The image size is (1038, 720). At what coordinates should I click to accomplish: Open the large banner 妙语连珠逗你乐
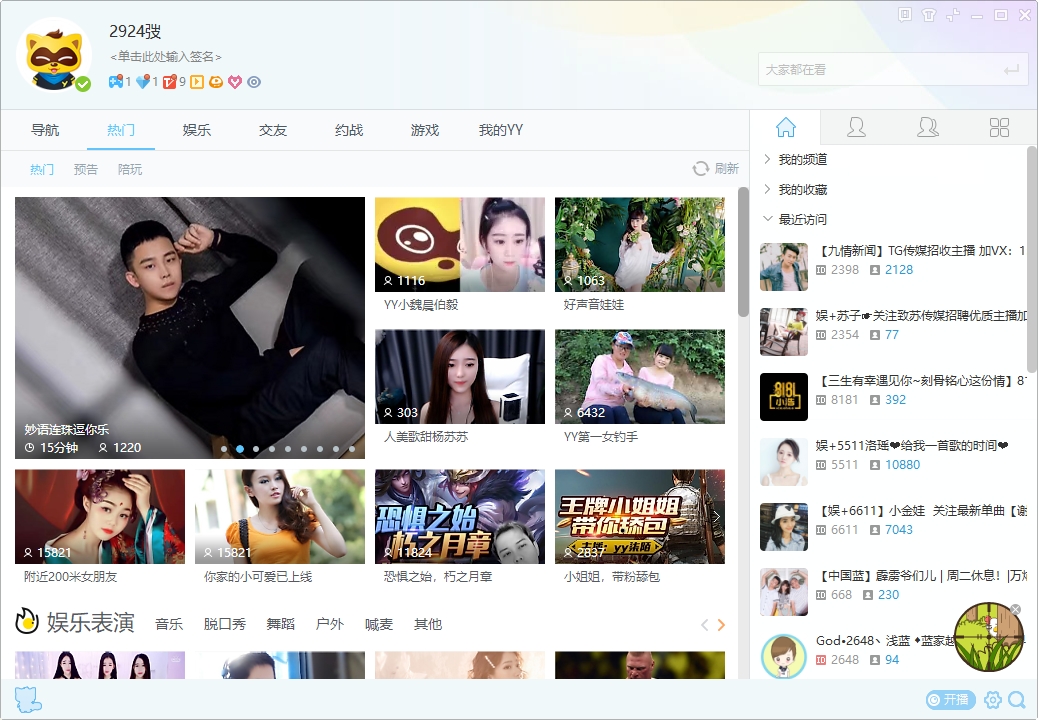point(190,328)
